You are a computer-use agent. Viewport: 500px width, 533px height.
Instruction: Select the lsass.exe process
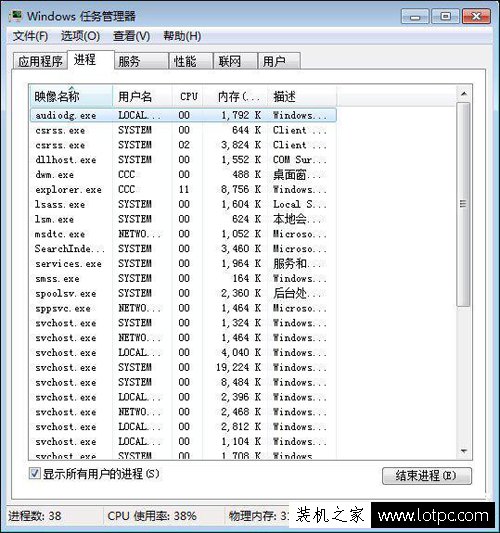tap(183, 204)
